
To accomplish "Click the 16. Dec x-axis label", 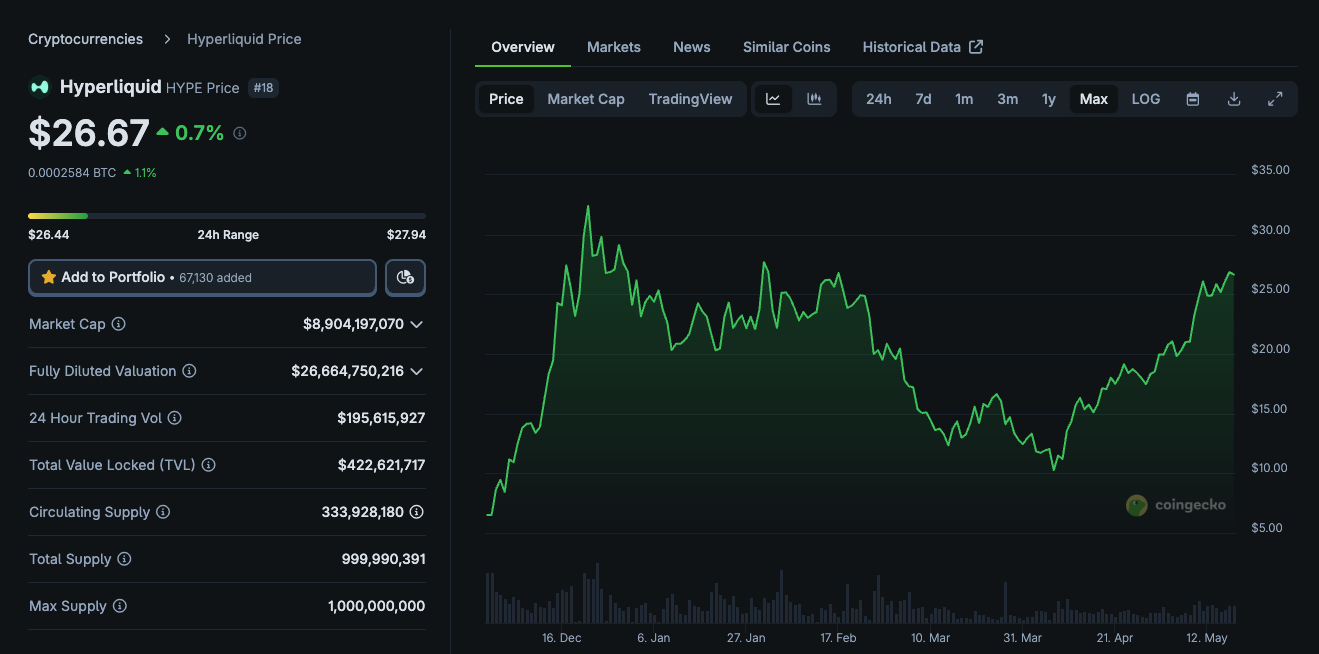I will pyautogui.click(x=561, y=638).
